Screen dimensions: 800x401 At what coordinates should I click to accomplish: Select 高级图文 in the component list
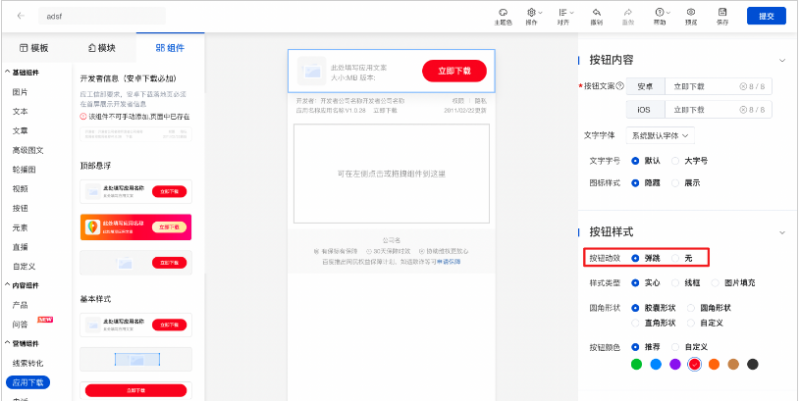click(28, 150)
